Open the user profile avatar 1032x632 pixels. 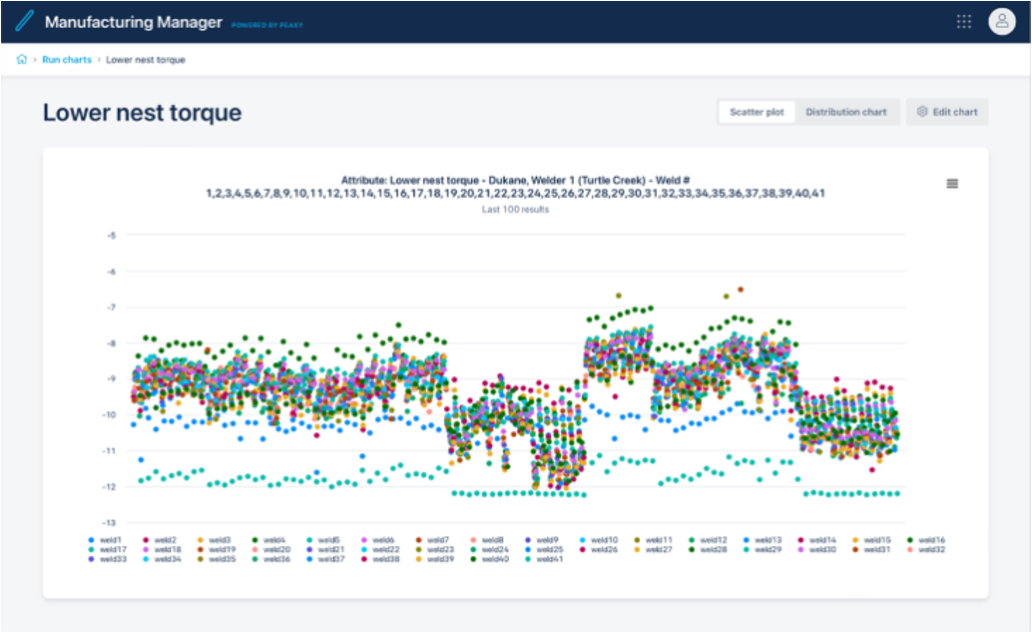pyautogui.click(x=1001, y=22)
